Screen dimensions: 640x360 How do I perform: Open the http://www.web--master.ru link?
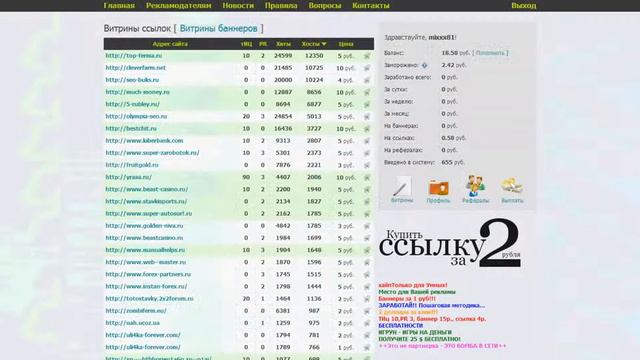pyautogui.click(x=145, y=262)
